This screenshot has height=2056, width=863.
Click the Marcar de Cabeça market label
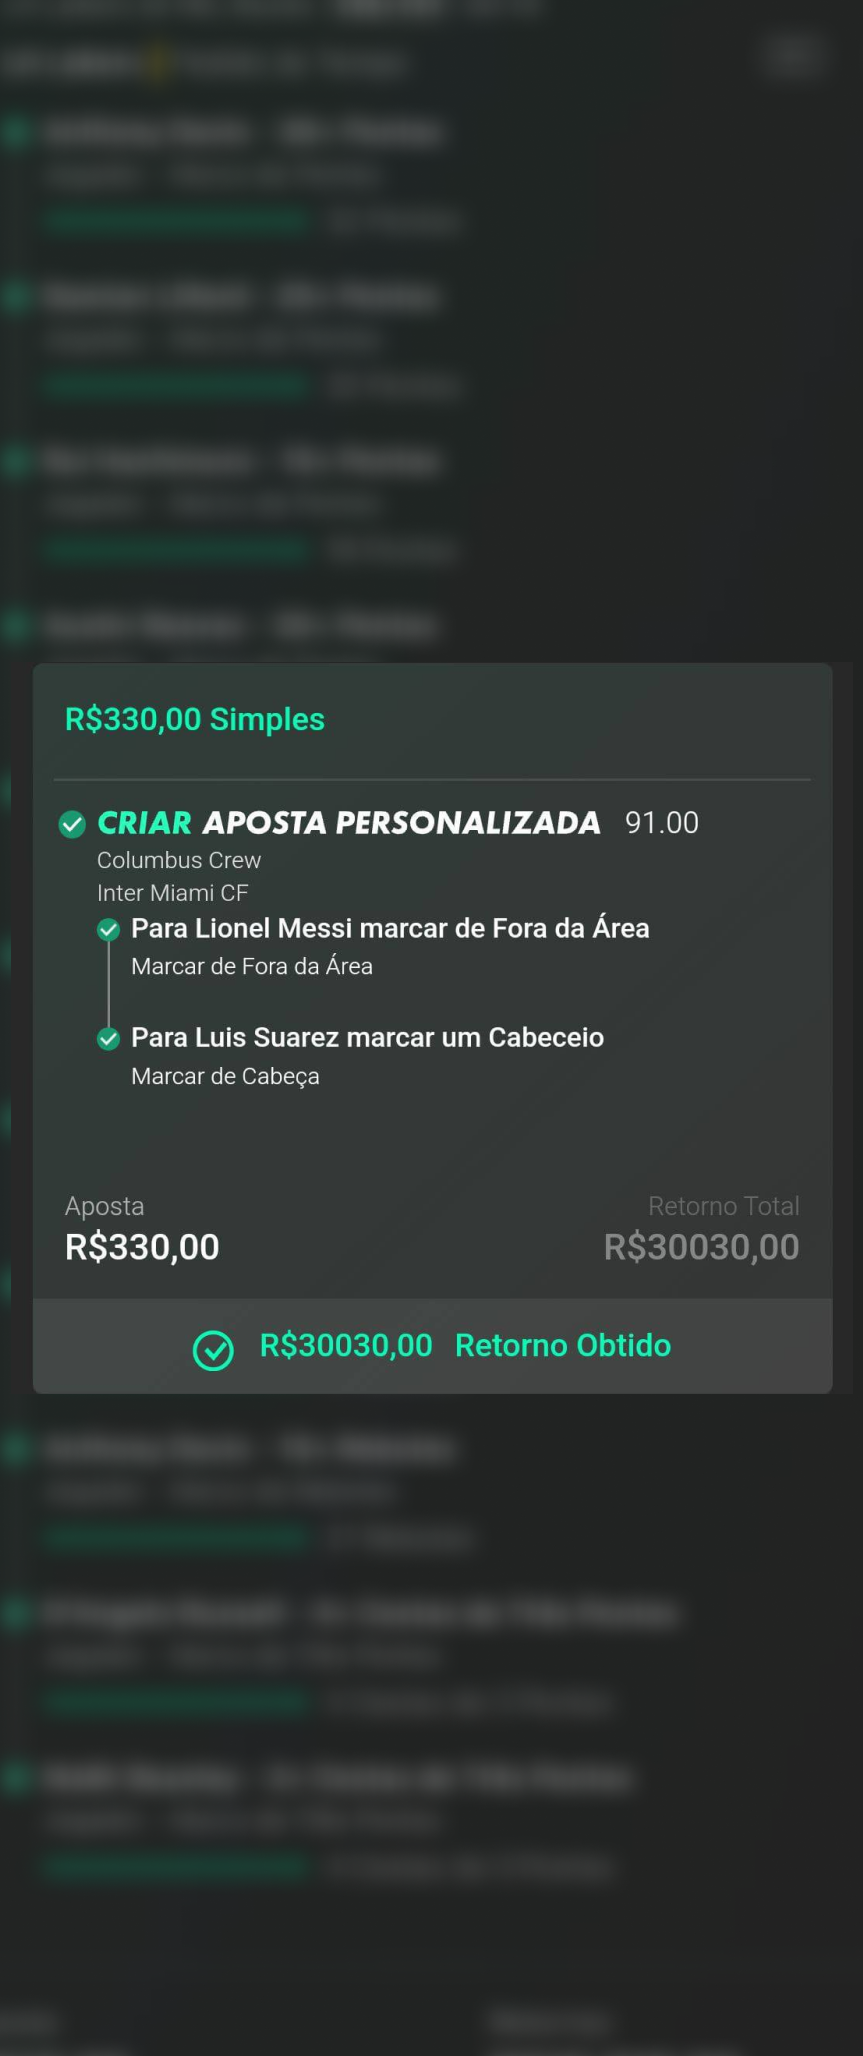coord(225,1076)
